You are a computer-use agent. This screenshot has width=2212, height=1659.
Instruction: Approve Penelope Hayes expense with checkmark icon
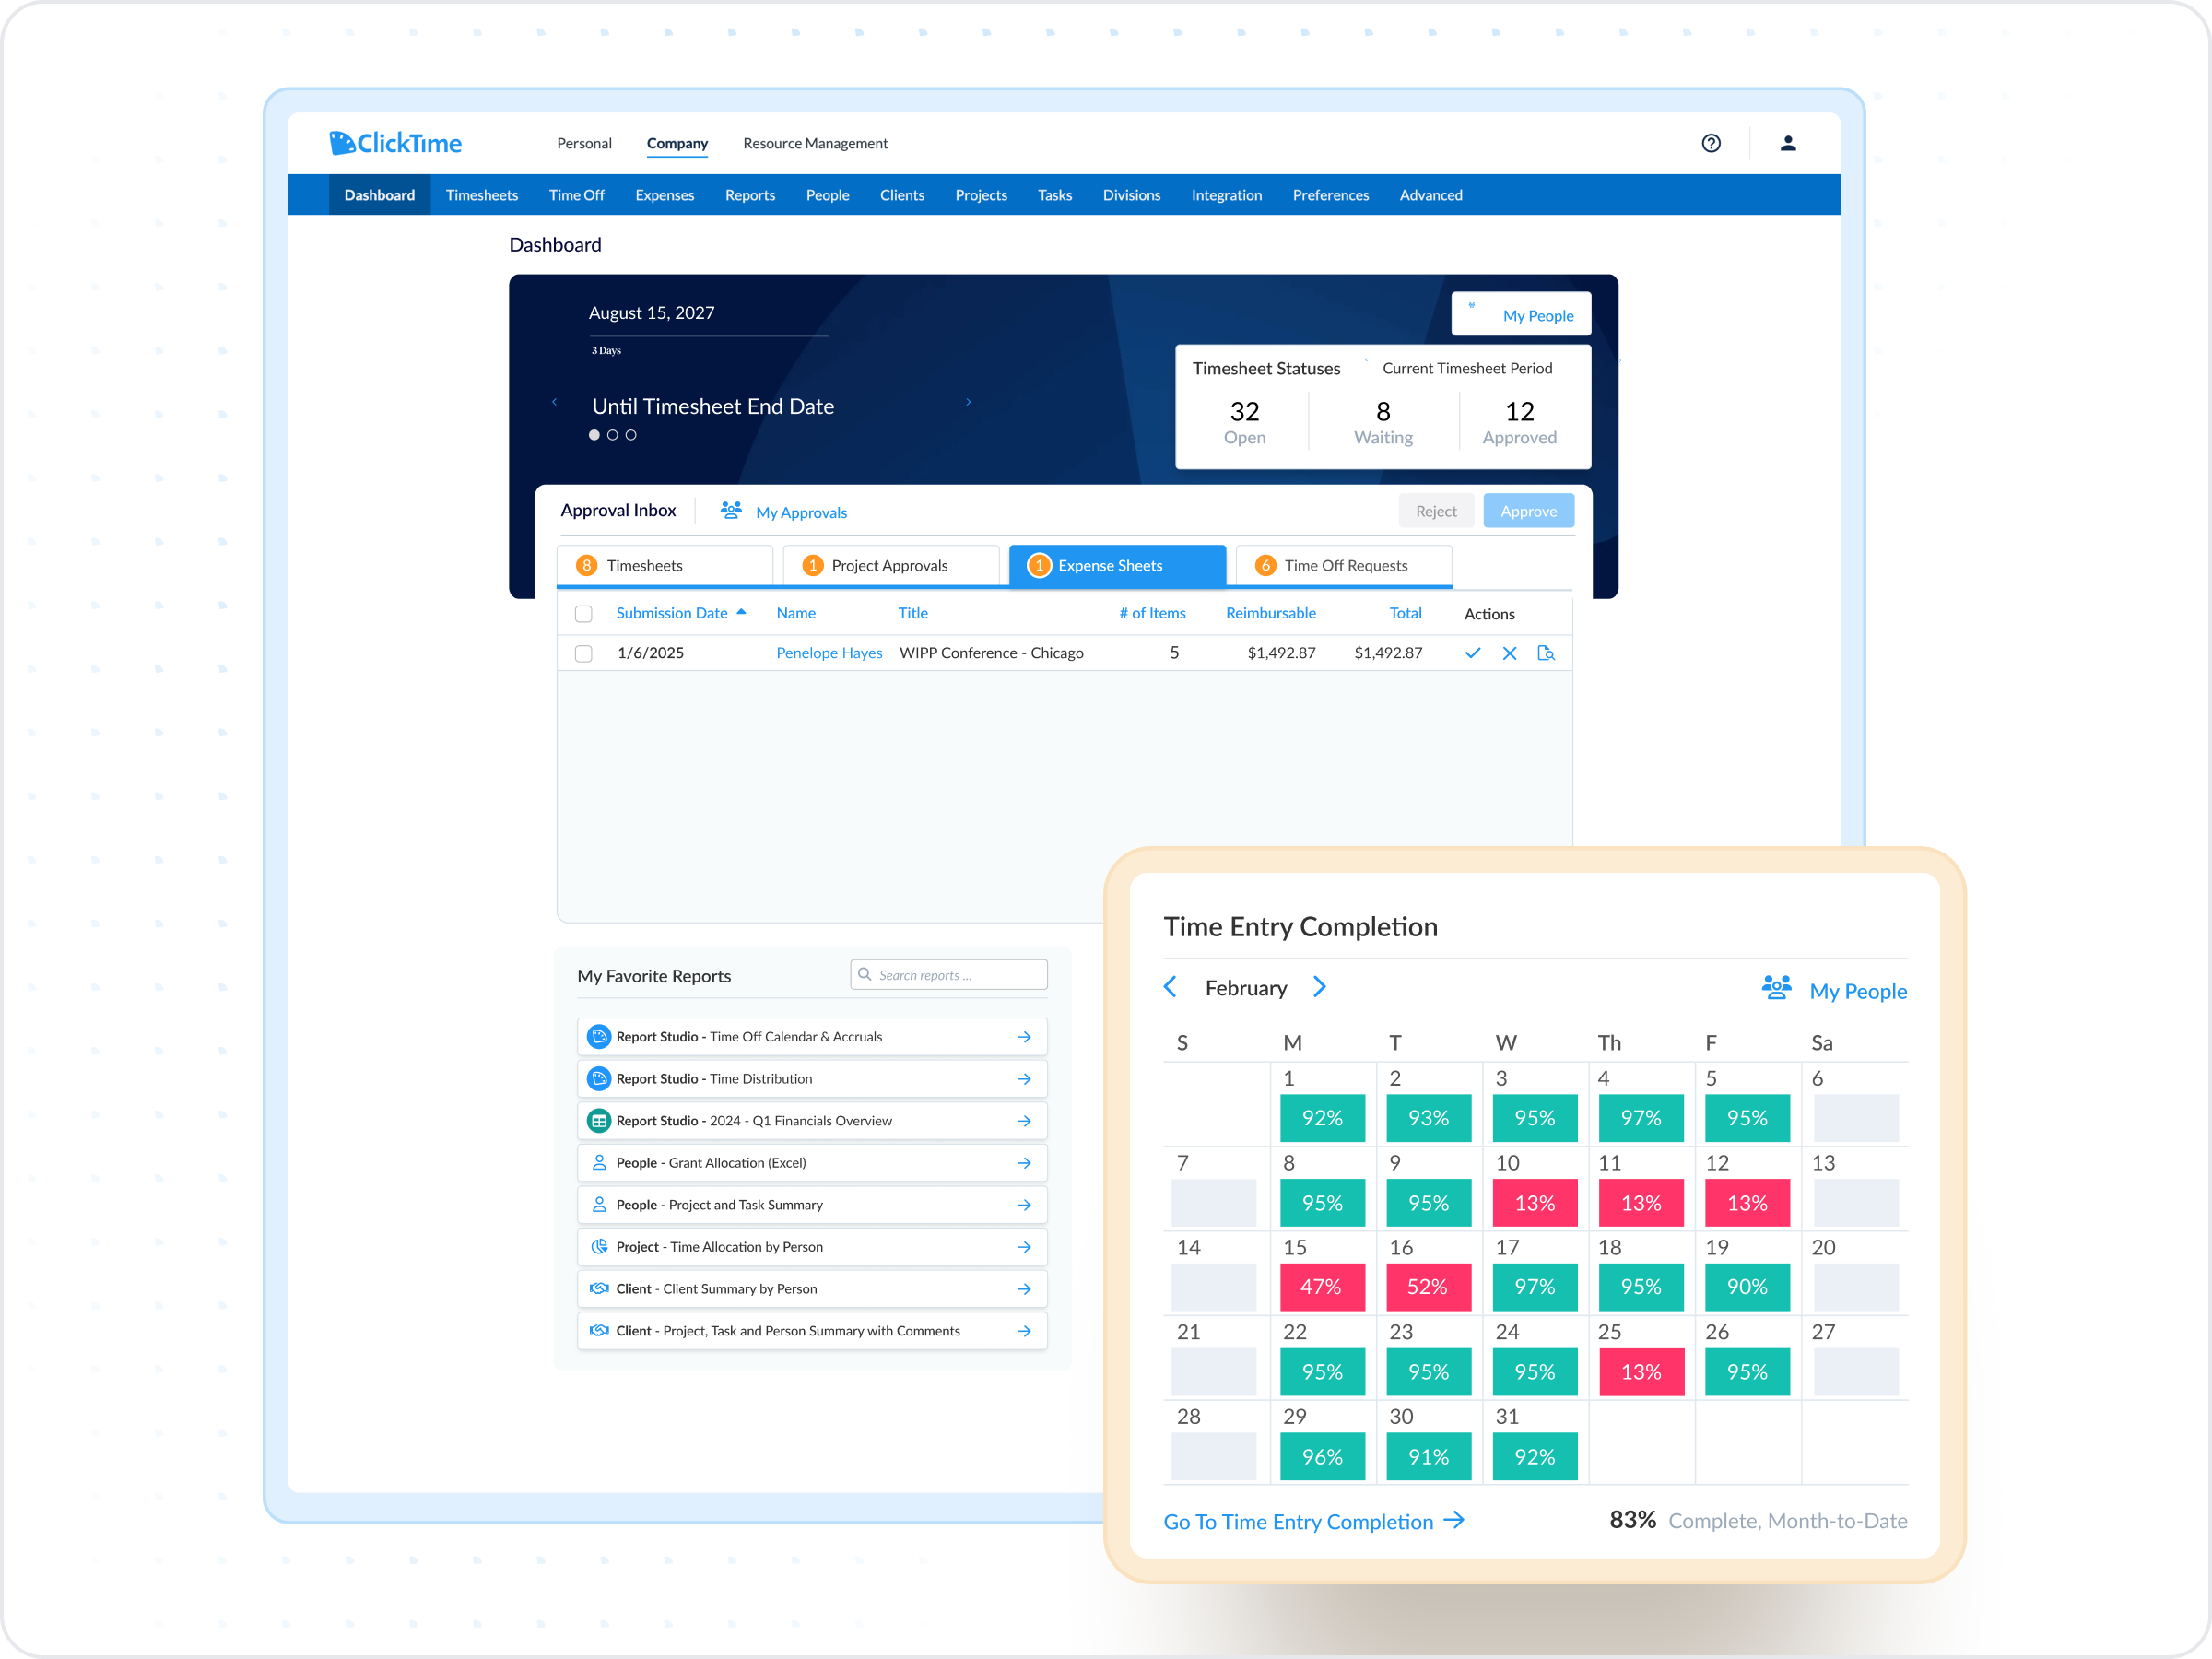tap(1472, 653)
